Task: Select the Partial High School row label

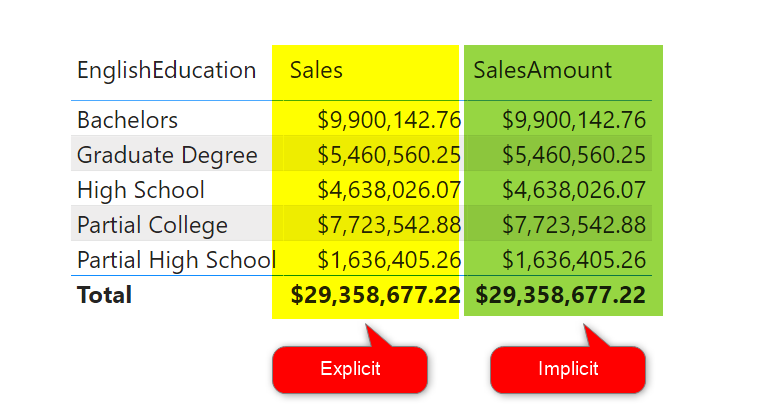Action: [x=176, y=260]
